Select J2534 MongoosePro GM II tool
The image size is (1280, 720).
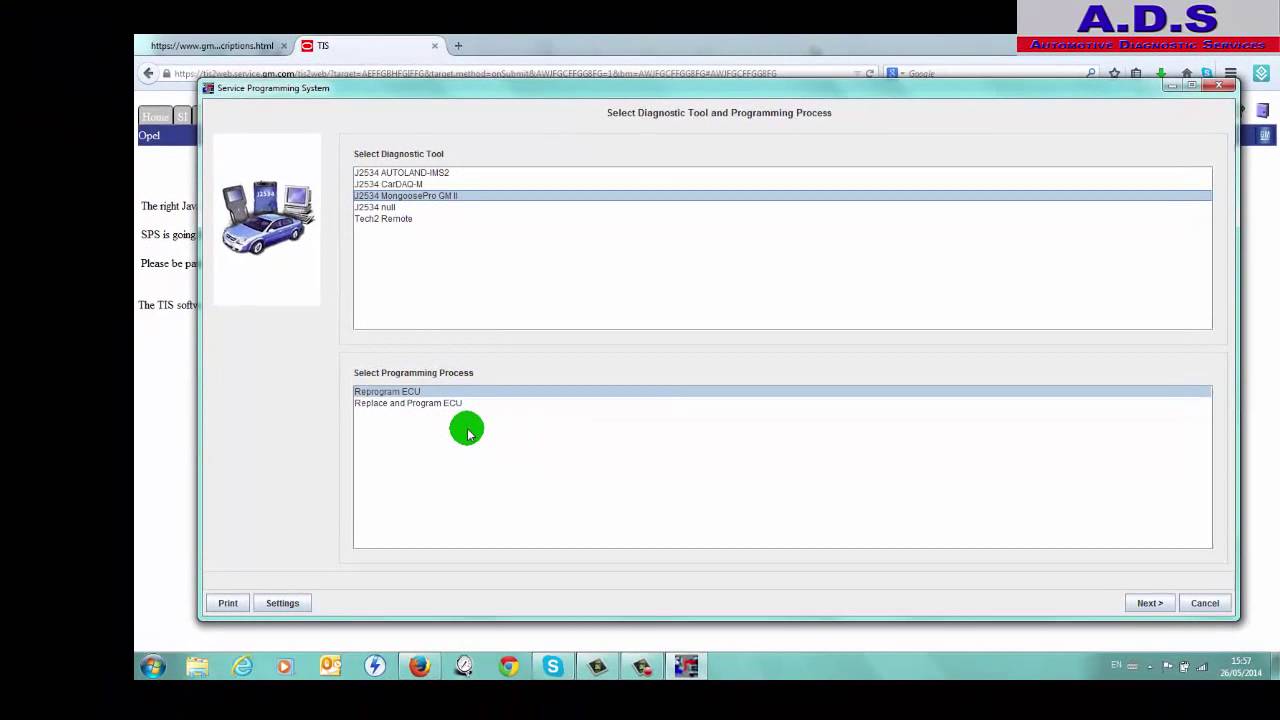(x=782, y=196)
